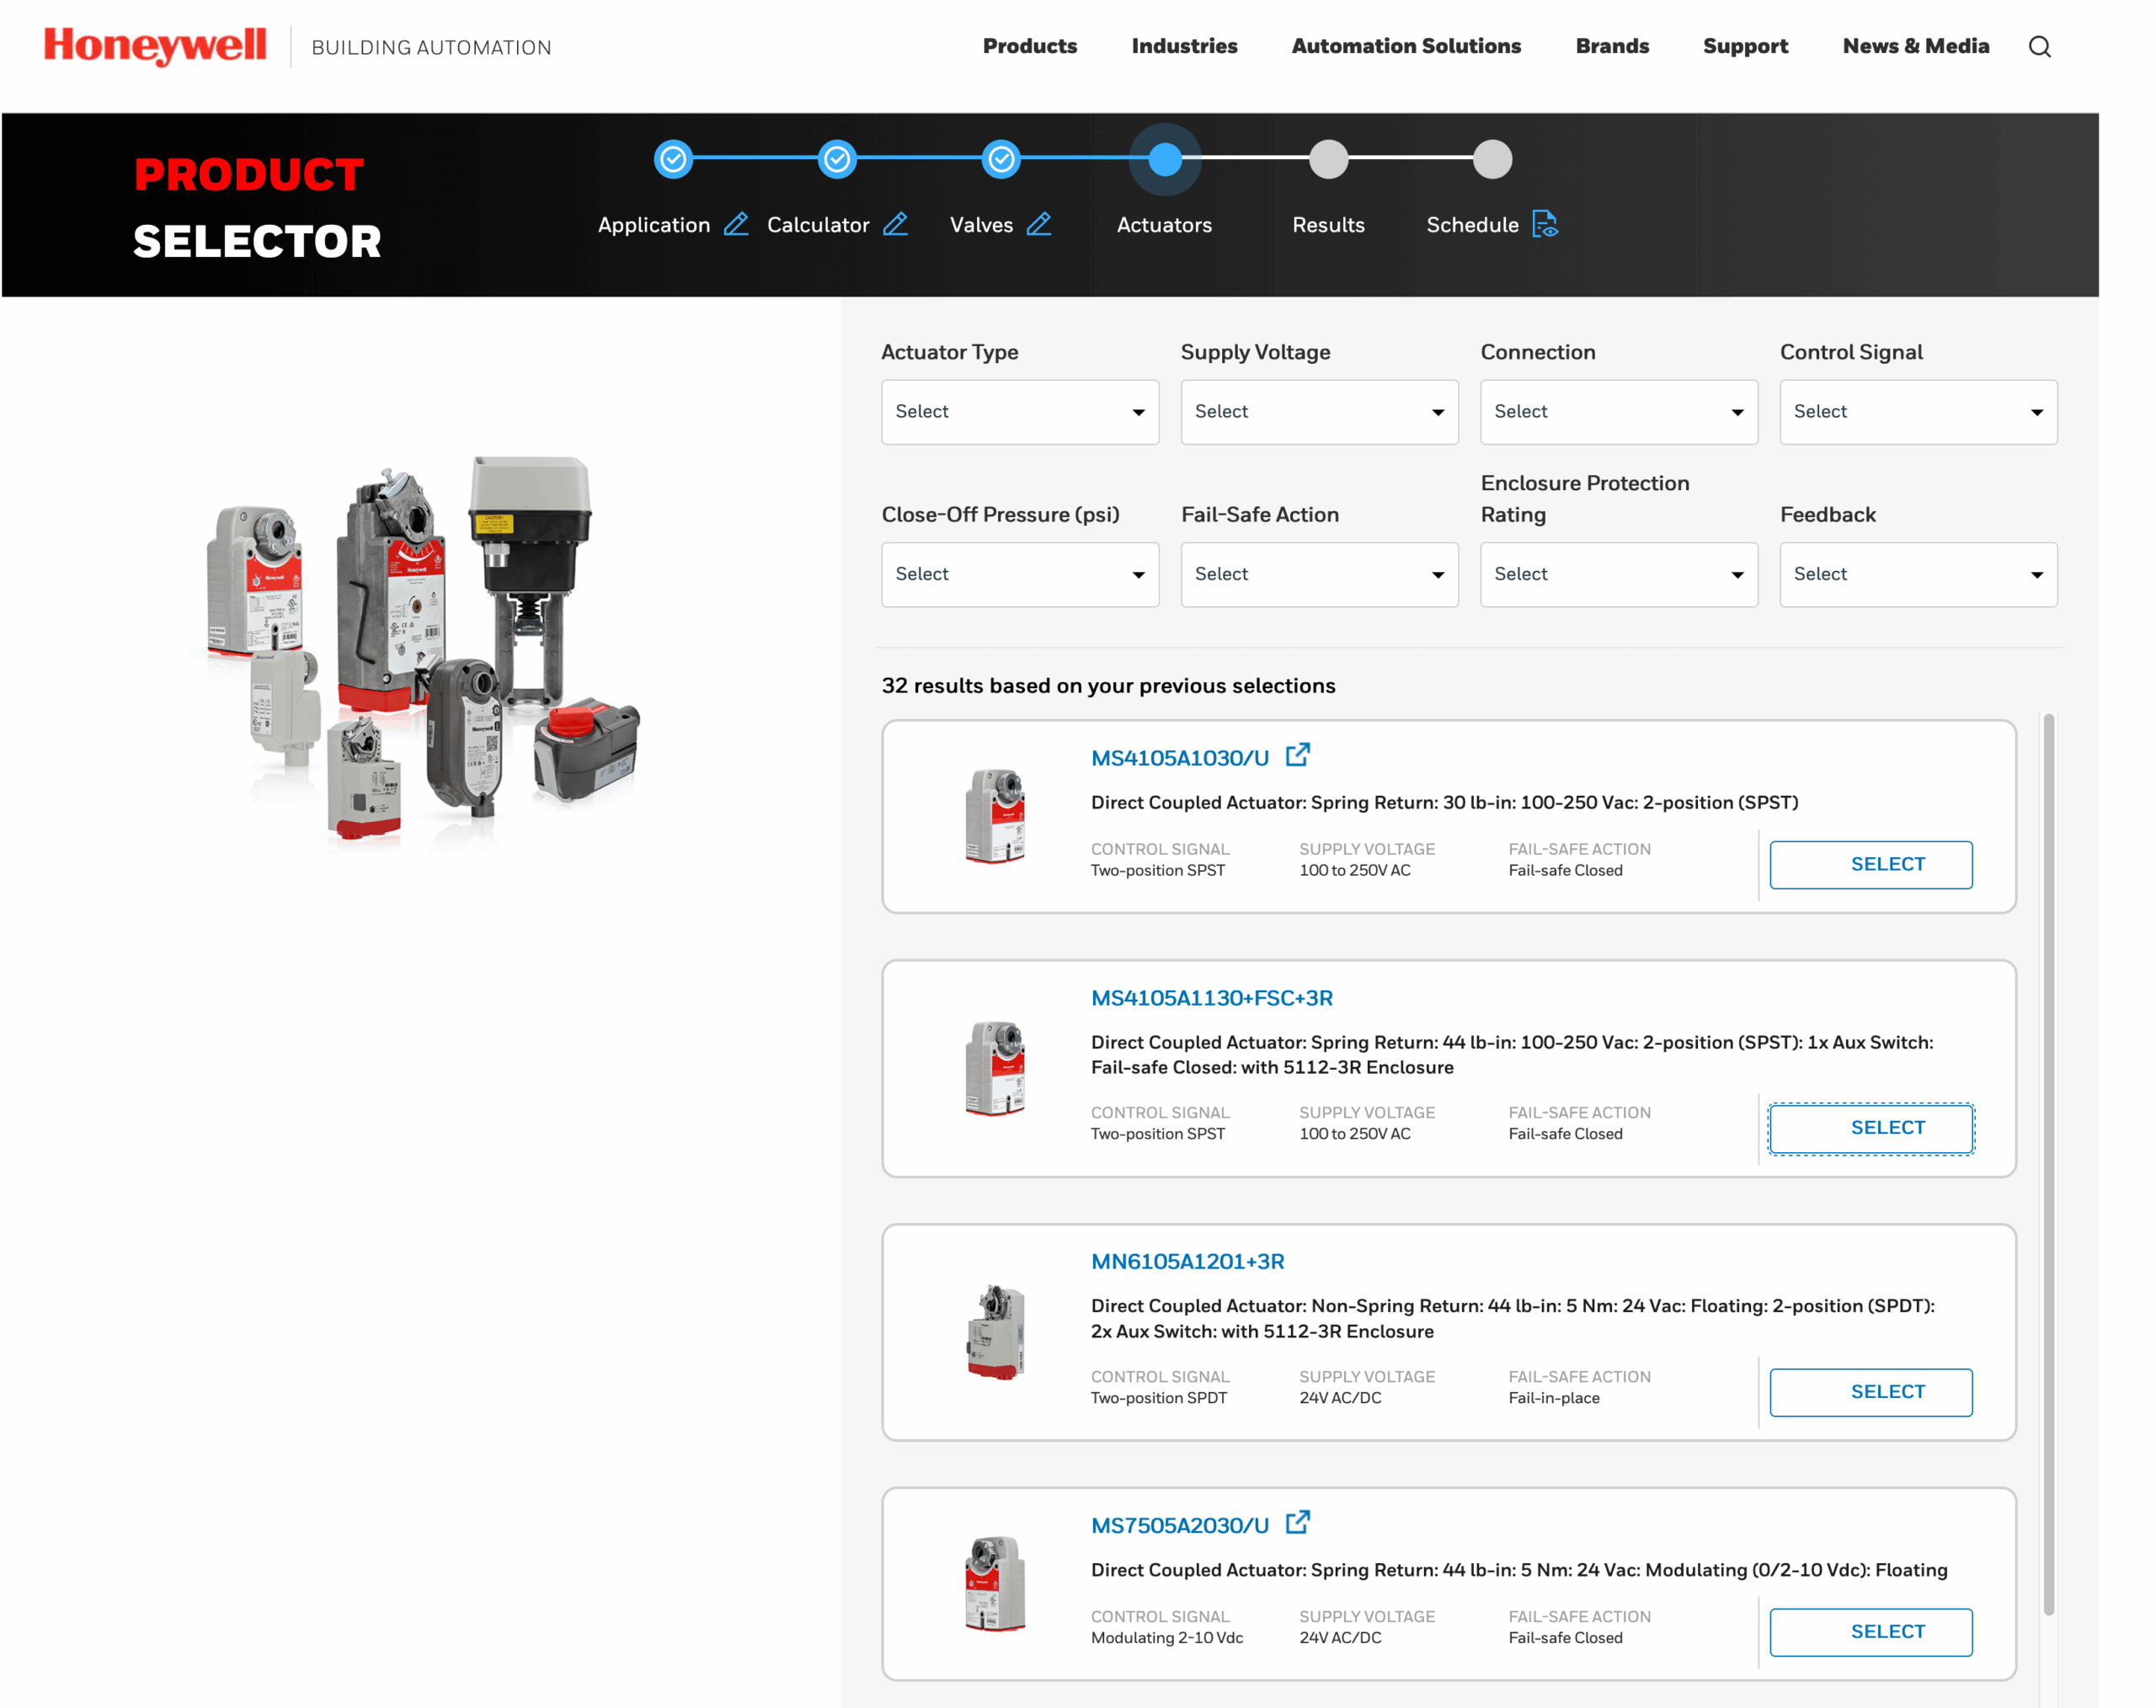Viewport: 2156px width, 1708px height.
Task: Click the edit pencil beside the Valves step
Action: click(x=1040, y=224)
